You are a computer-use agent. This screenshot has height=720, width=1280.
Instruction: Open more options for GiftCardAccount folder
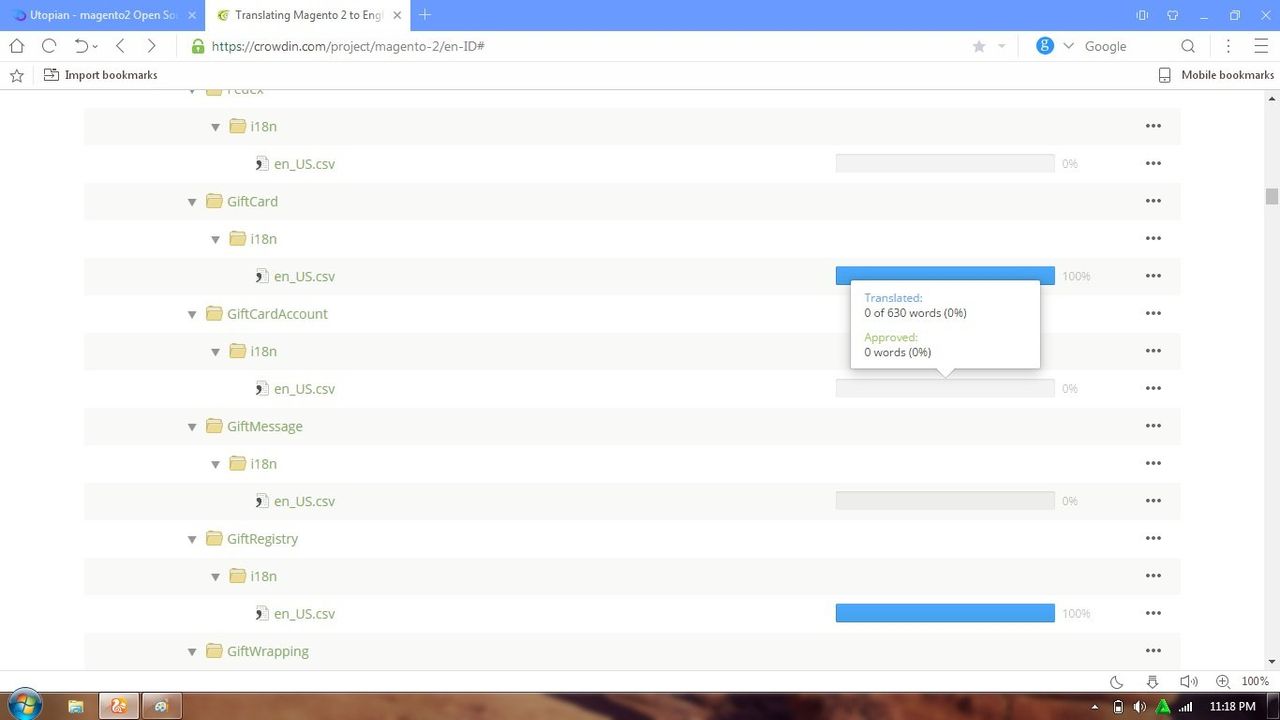[x=1153, y=314]
